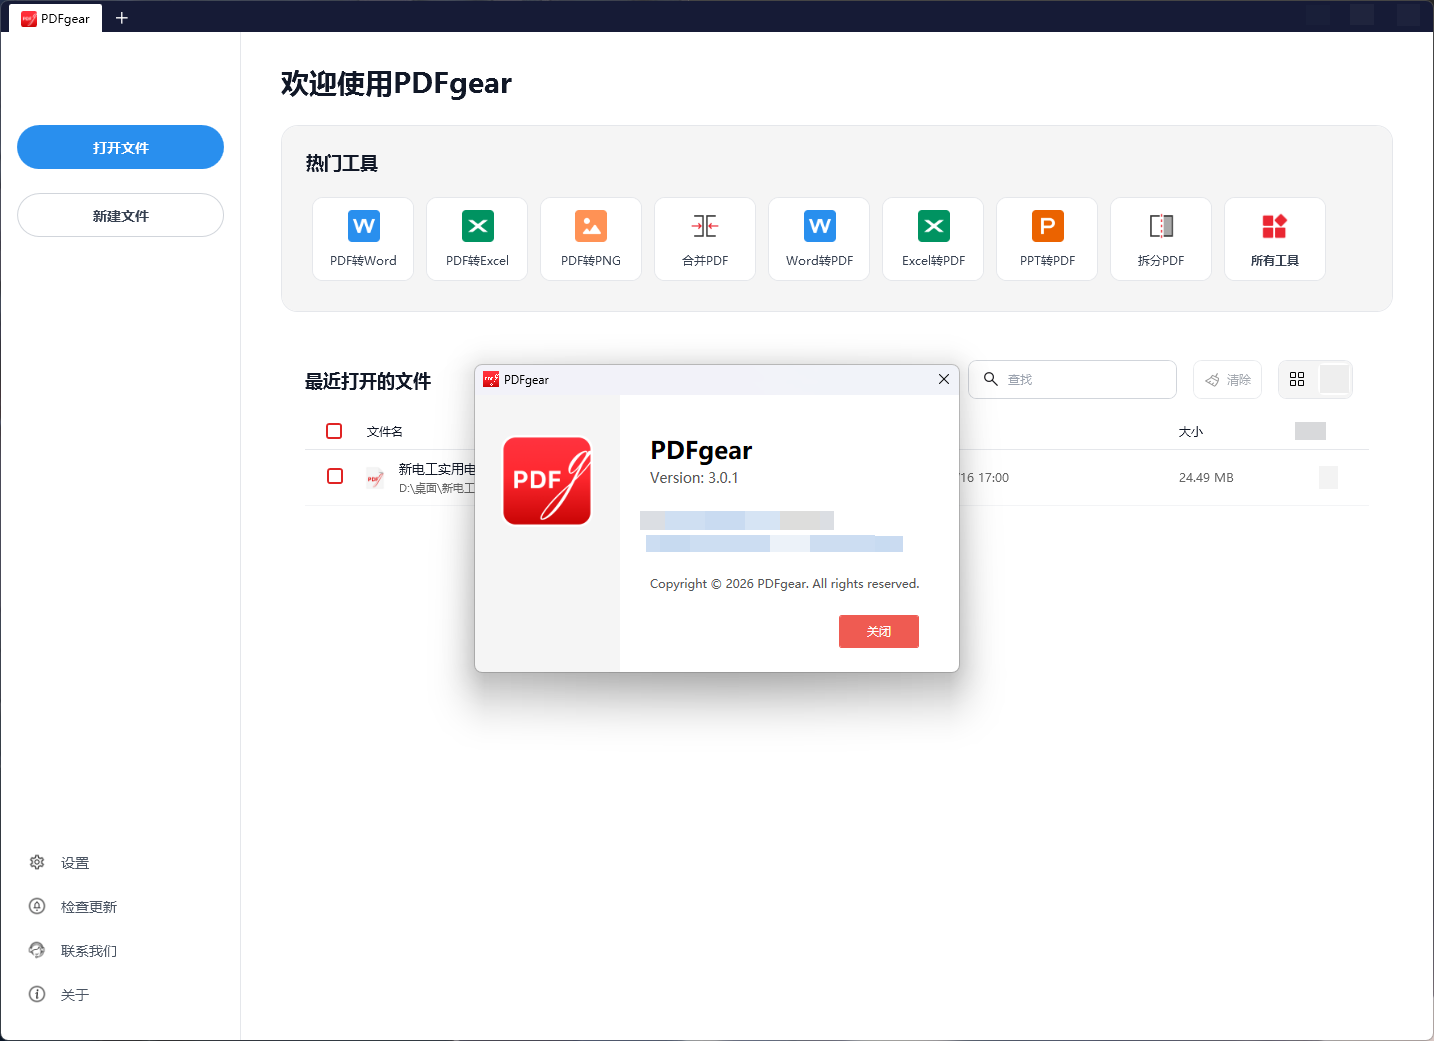Open the PPT转PDF converter

click(1047, 239)
